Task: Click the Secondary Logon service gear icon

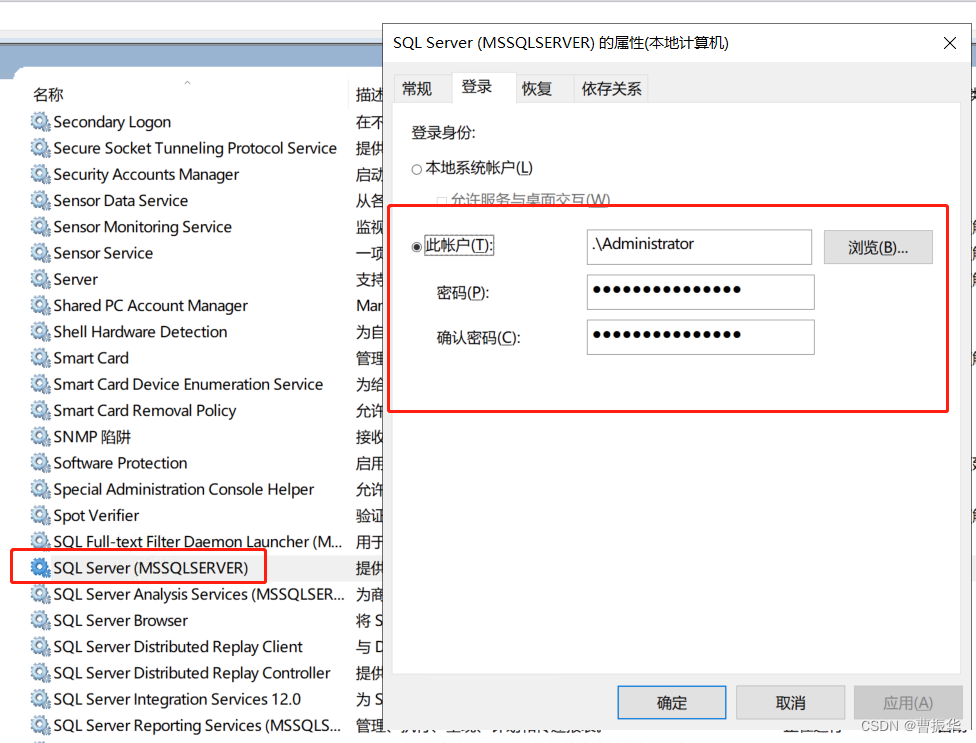Action: (40, 121)
